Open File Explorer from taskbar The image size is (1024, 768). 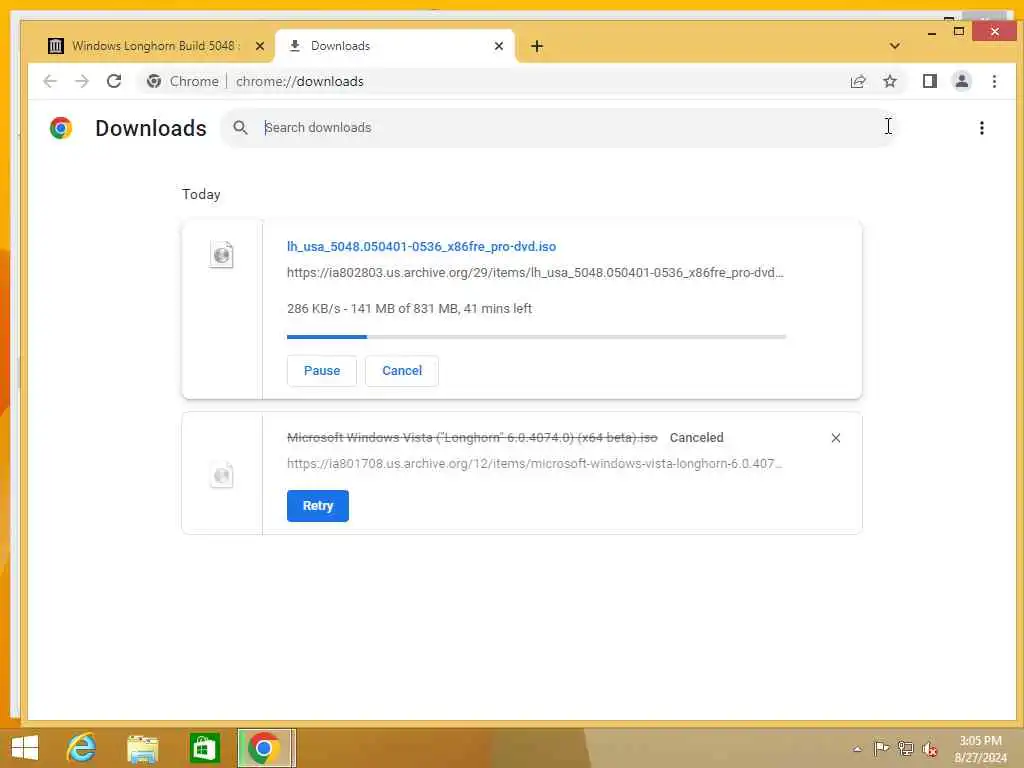coord(142,748)
